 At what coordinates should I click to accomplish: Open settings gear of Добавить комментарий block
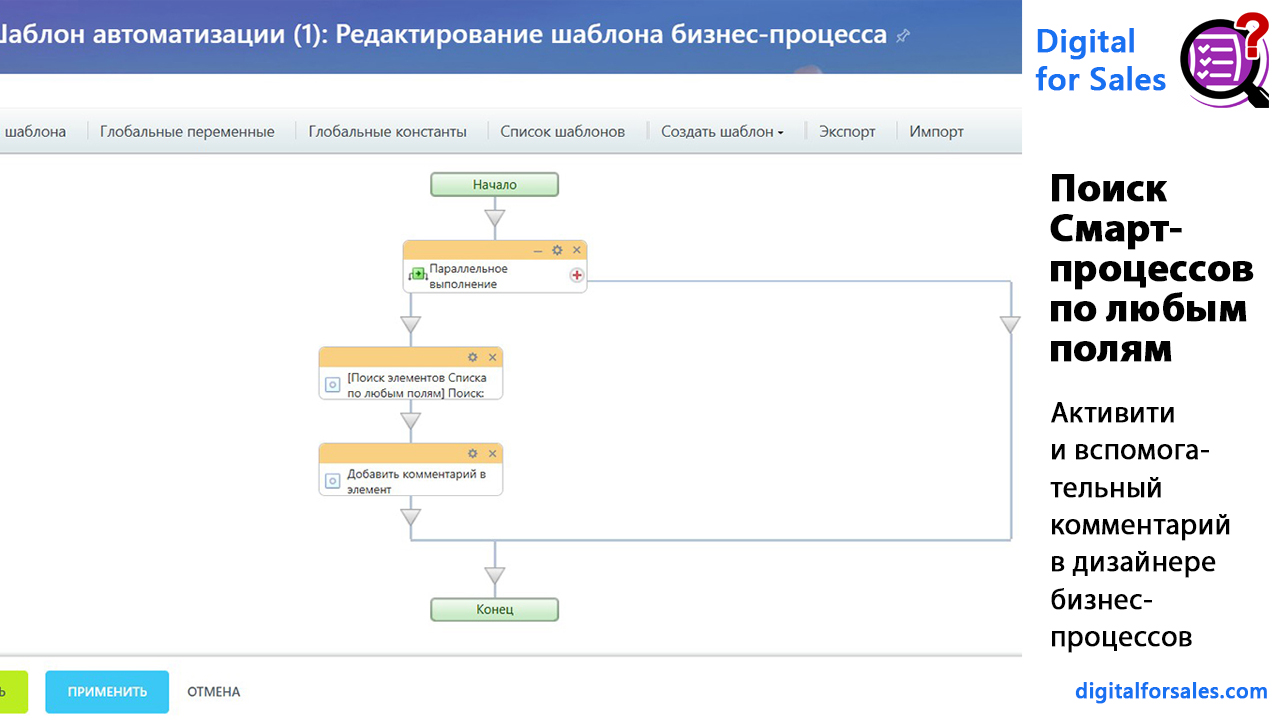tap(473, 453)
